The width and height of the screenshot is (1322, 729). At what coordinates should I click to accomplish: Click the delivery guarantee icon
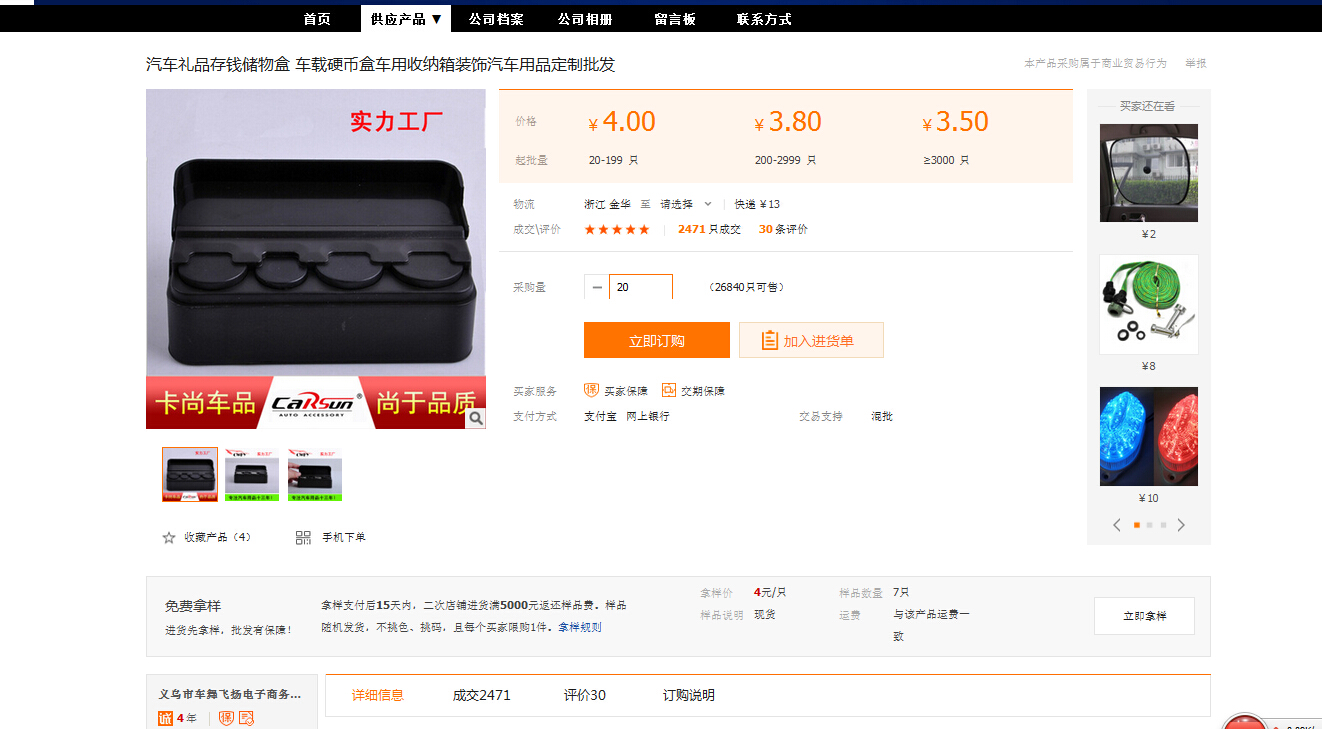[x=668, y=391]
